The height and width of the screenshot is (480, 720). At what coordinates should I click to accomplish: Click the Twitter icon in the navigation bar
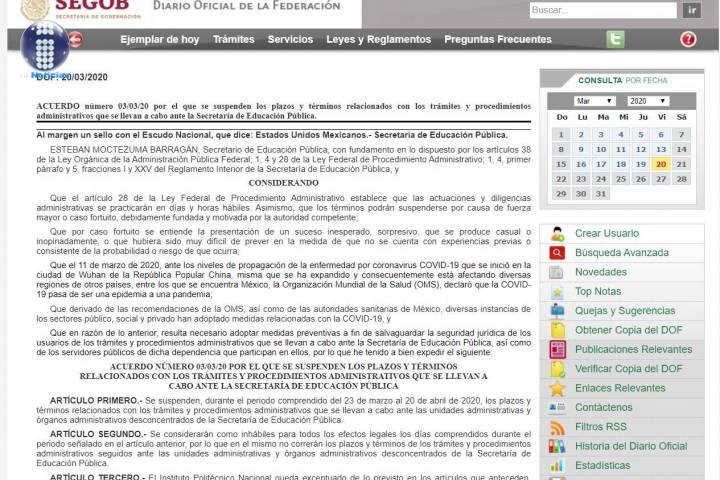615,40
